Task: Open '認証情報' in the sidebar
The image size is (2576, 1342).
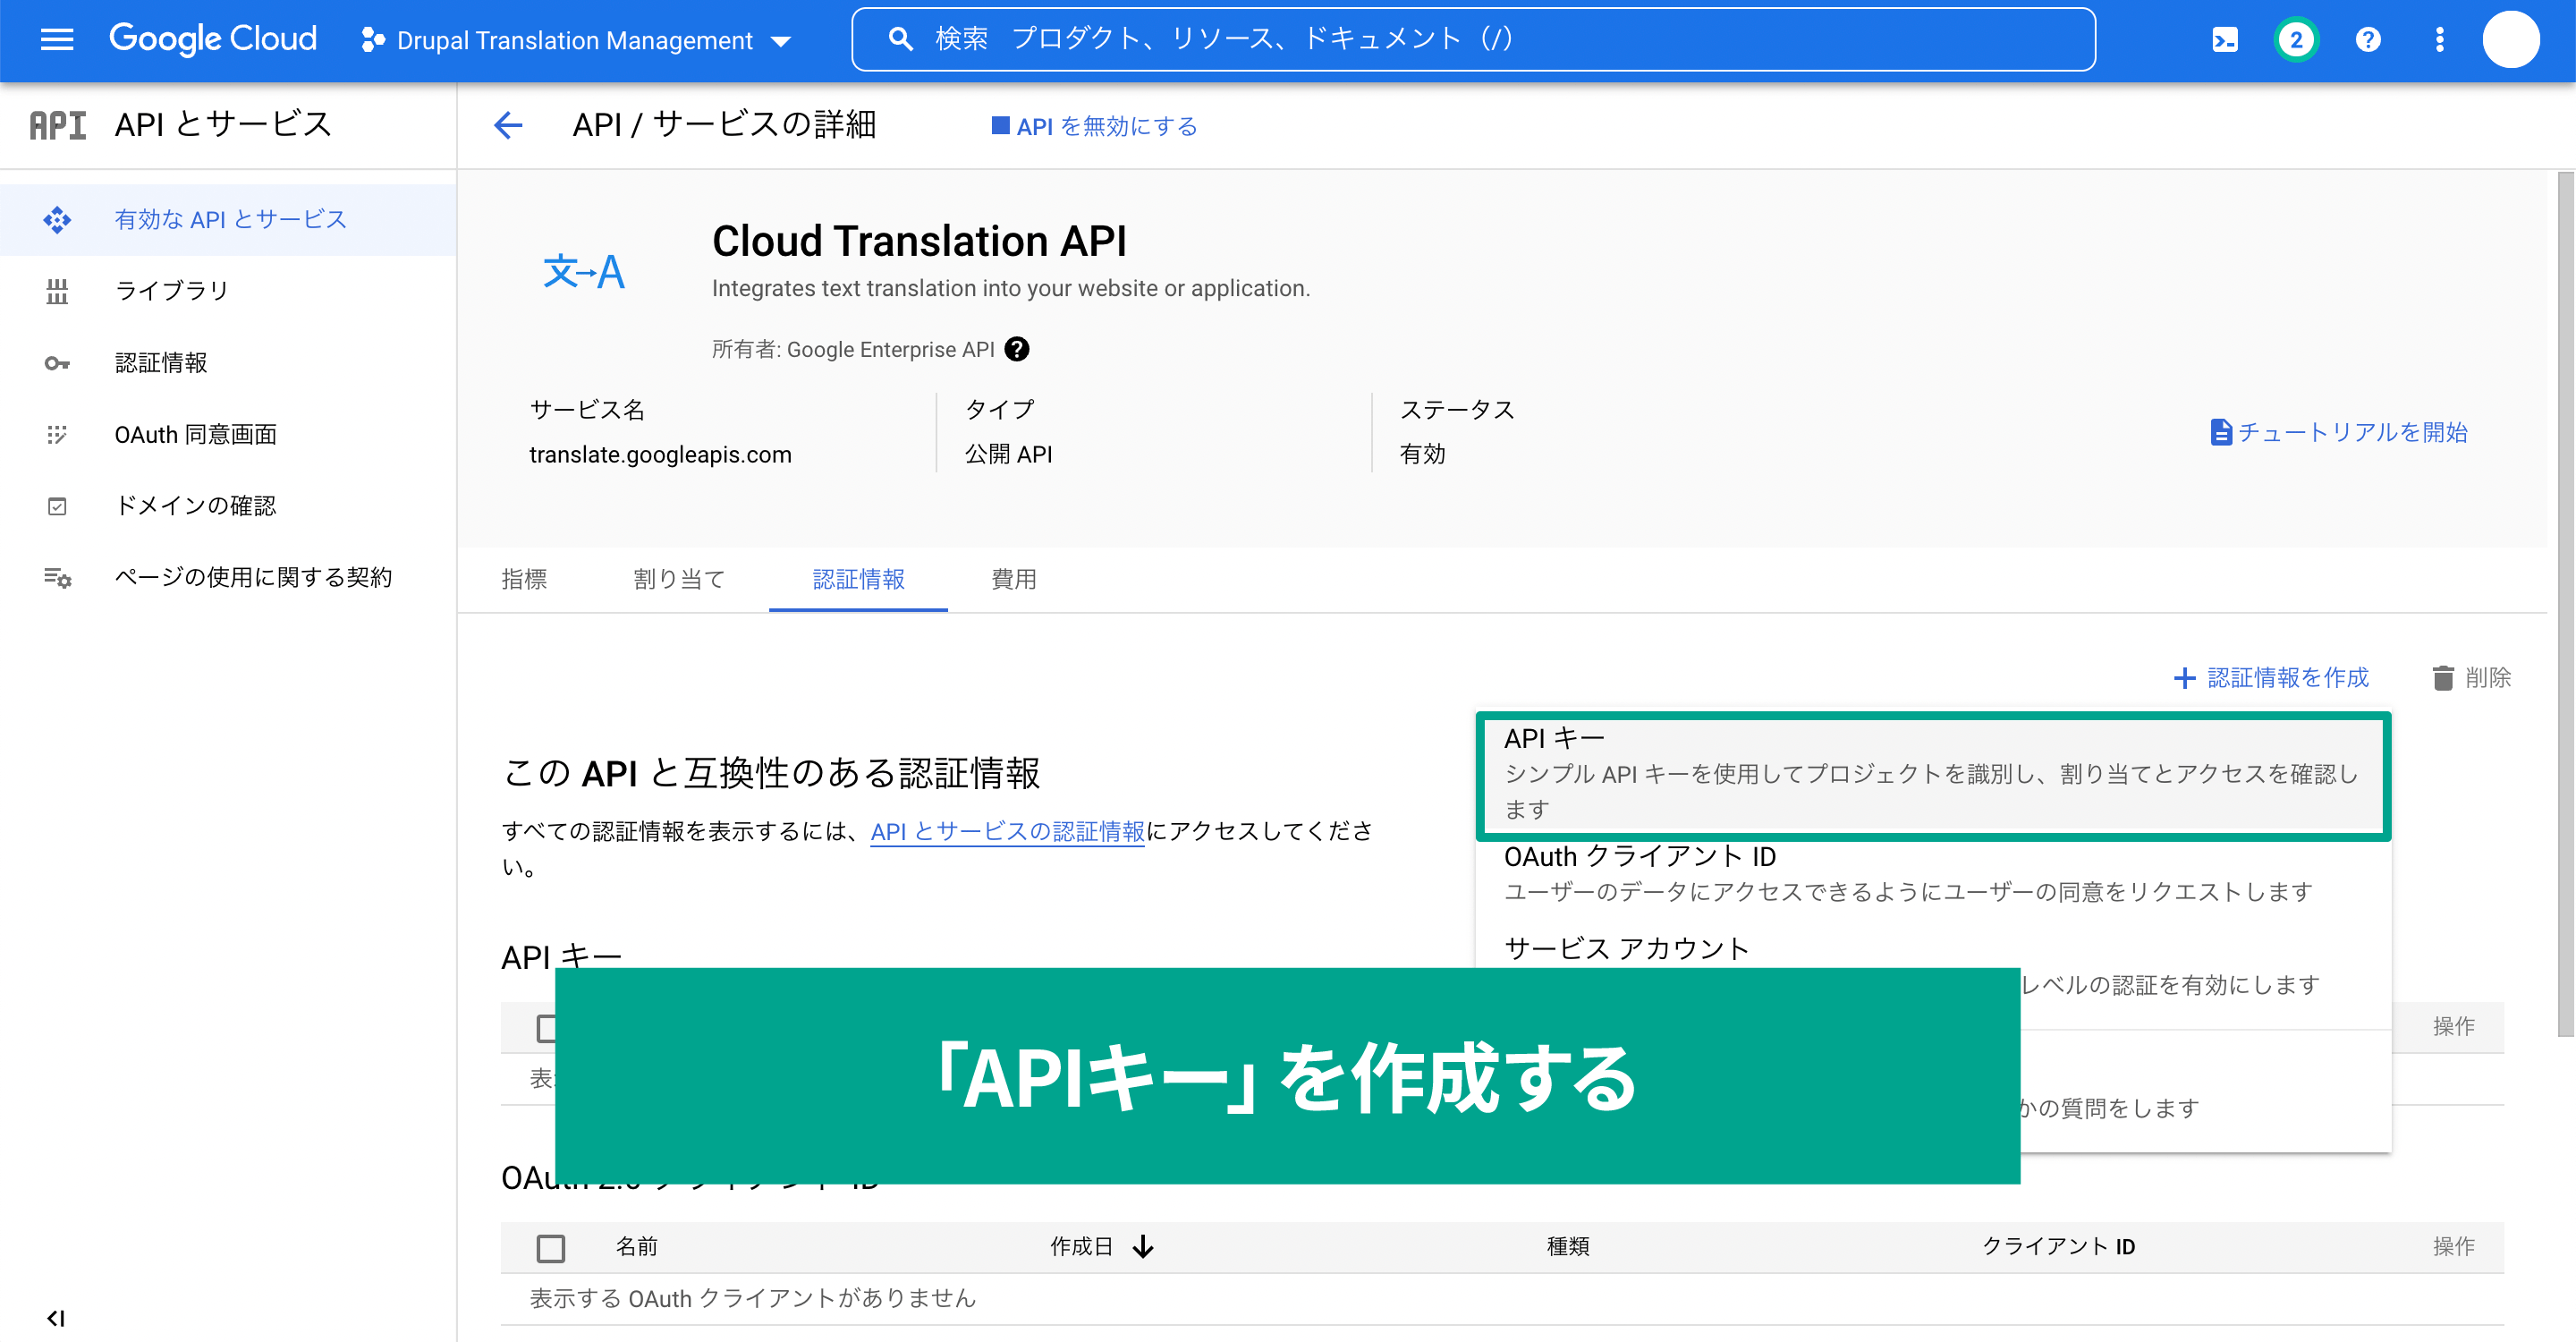Action: click(228, 363)
